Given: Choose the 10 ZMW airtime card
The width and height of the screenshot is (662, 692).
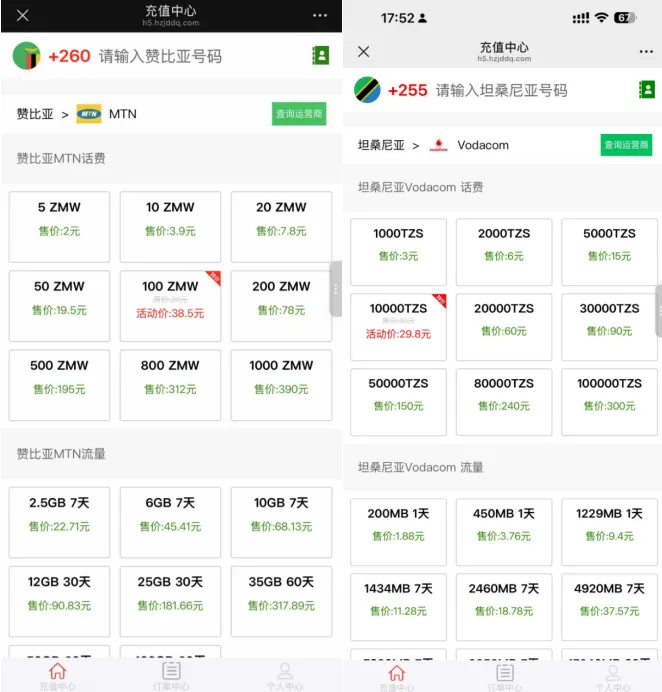Looking at the screenshot, I should coord(170,227).
